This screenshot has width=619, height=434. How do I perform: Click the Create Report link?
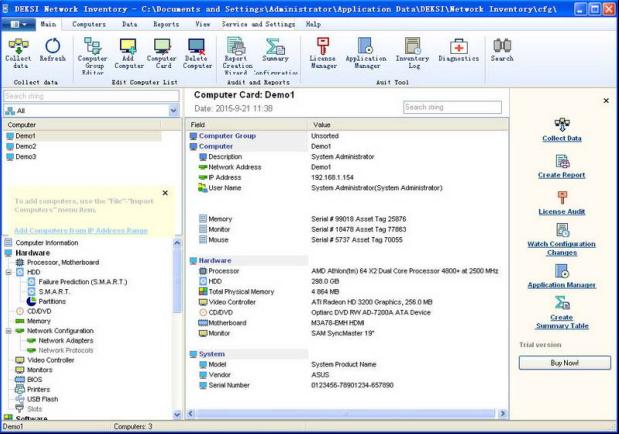[561, 175]
